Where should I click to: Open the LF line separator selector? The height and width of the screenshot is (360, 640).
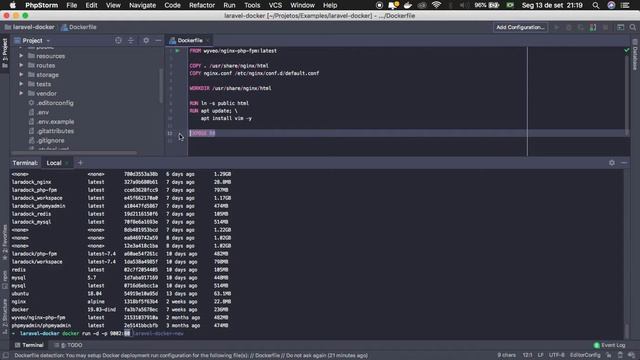[x=540, y=356]
